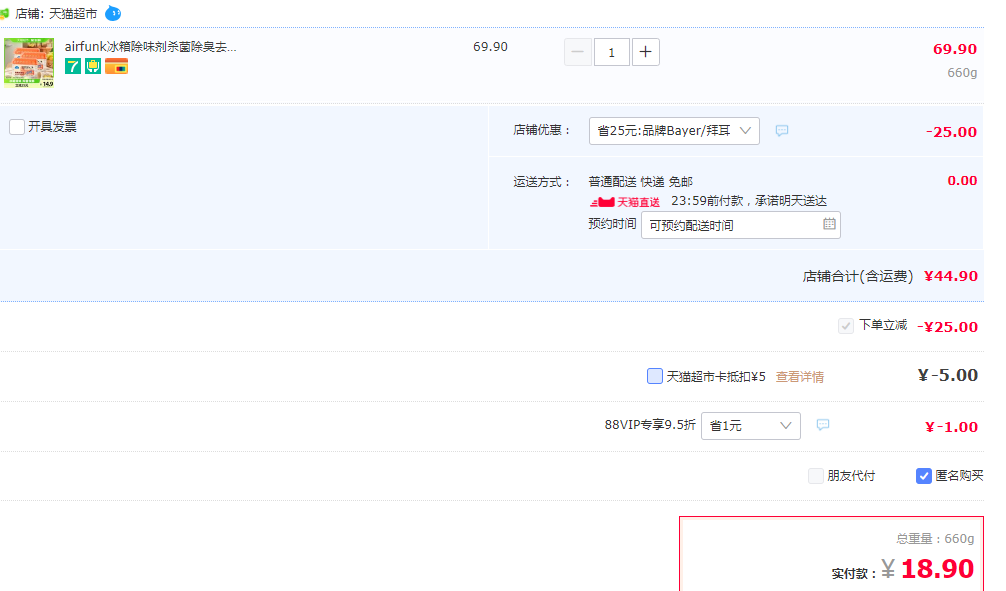
Task: Open the airfunk product thumbnail image
Action: coord(29,63)
